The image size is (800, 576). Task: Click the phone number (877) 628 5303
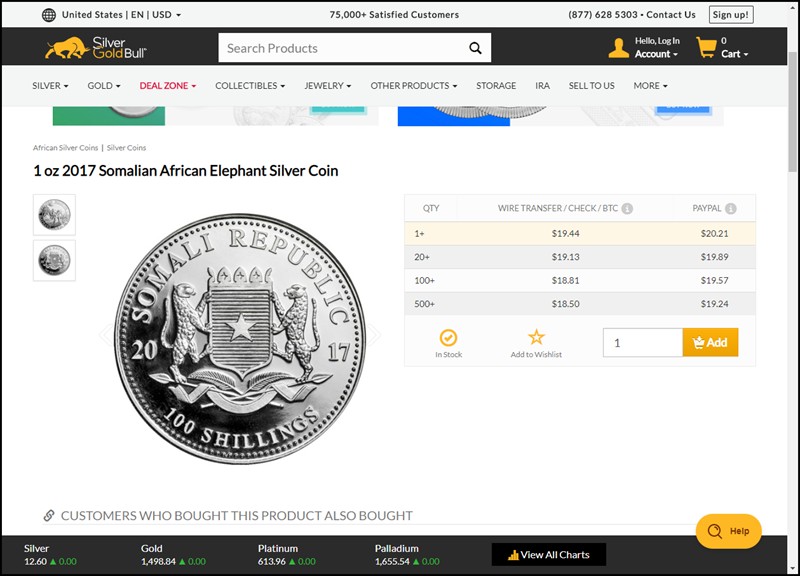(603, 15)
